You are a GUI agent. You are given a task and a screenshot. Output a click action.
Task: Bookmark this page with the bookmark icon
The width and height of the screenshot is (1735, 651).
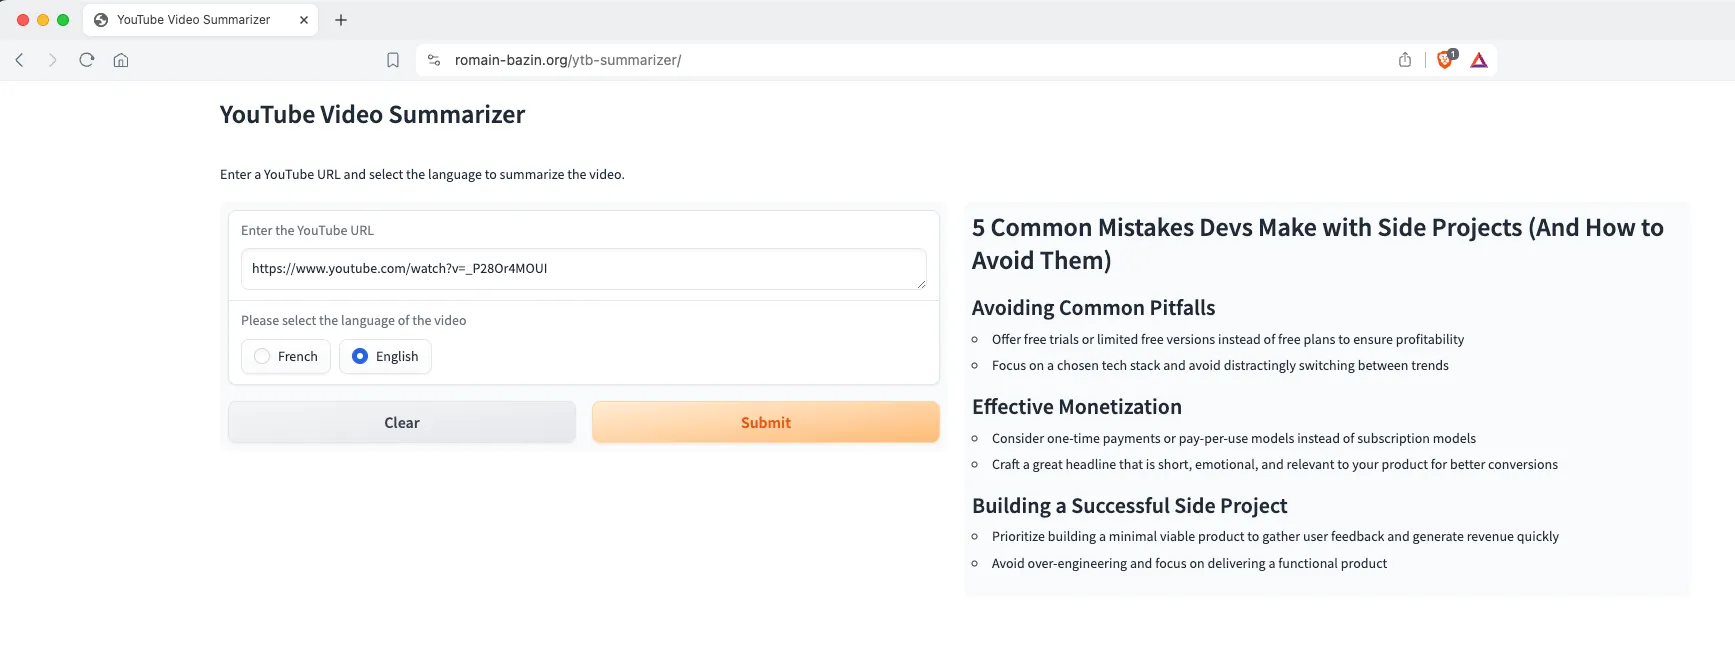coord(393,60)
